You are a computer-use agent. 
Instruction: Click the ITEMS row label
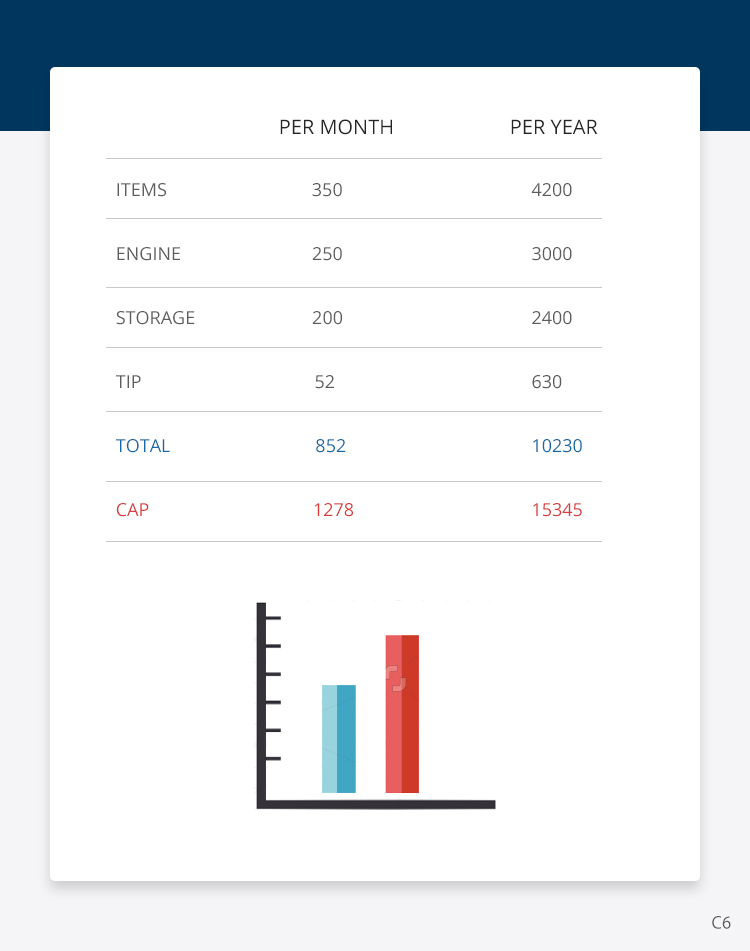141,189
